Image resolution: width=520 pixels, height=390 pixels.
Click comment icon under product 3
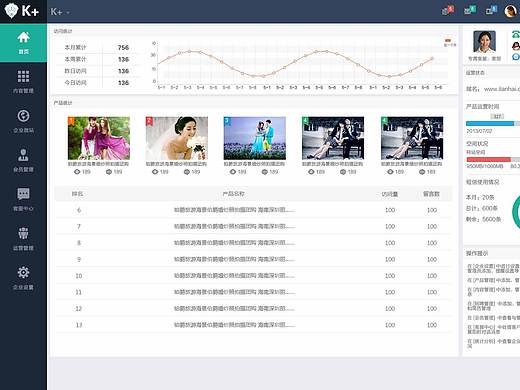tap(265, 172)
